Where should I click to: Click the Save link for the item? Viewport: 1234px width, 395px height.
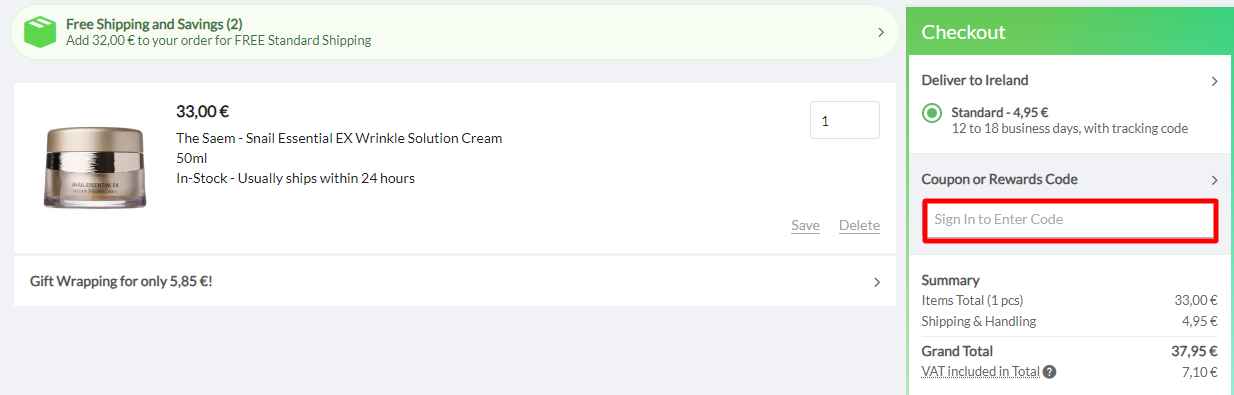tap(805, 225)
